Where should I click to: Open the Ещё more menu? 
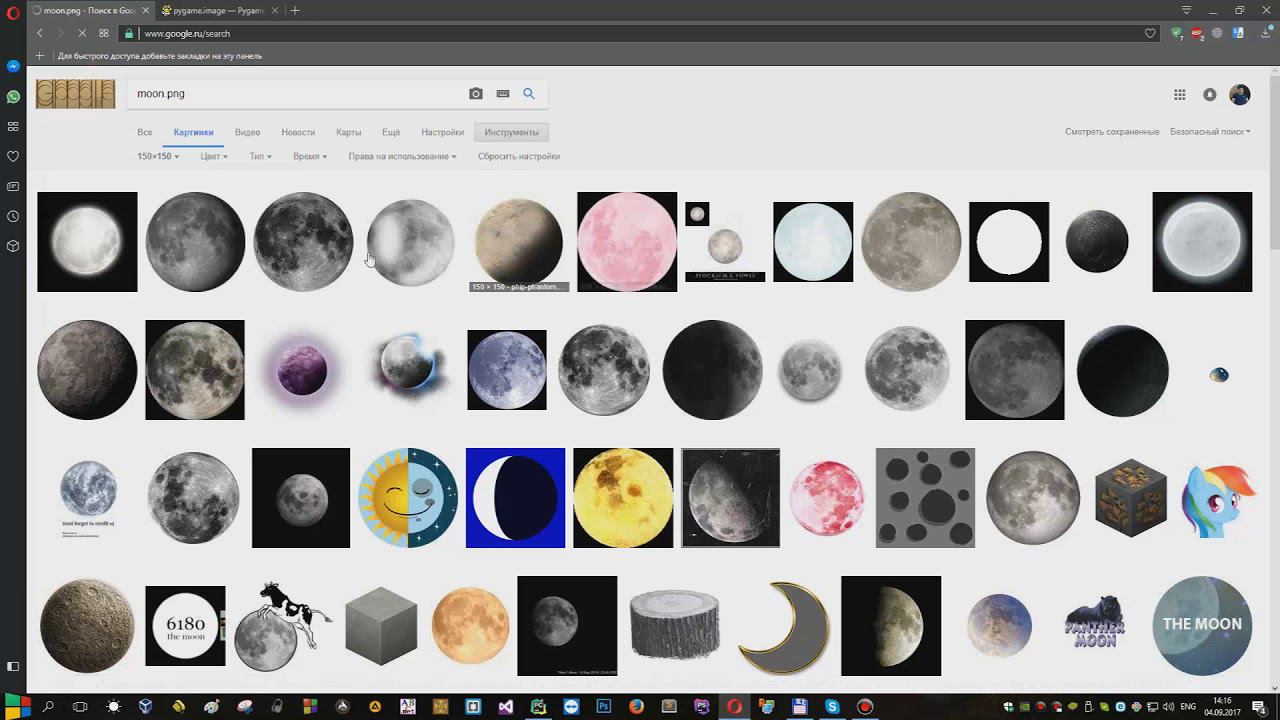(x=391, y=132)
